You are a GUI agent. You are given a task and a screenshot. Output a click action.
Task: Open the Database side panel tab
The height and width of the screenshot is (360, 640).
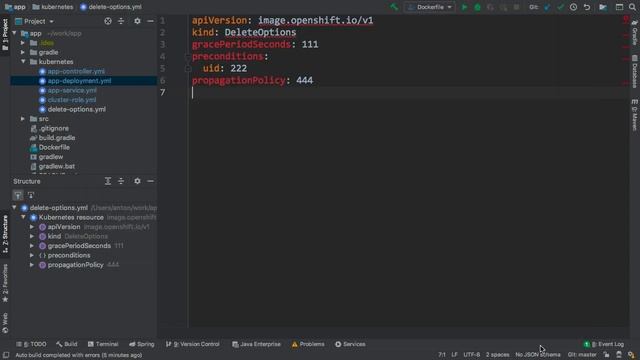[635, 72]
